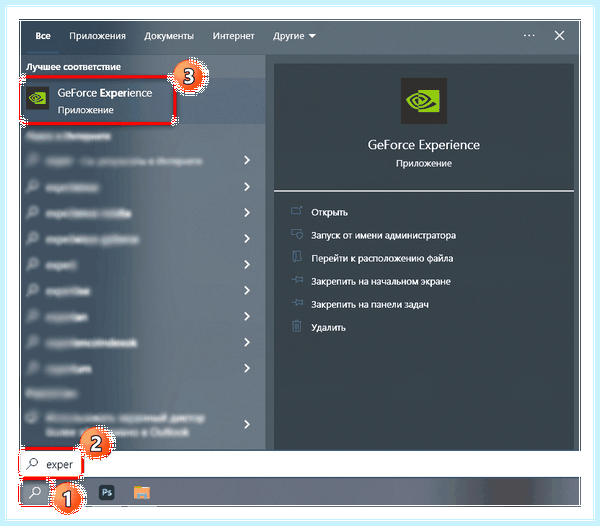Expand the eighth web search suggestion chevron
The image size is (600, 526).
point(247,342)
